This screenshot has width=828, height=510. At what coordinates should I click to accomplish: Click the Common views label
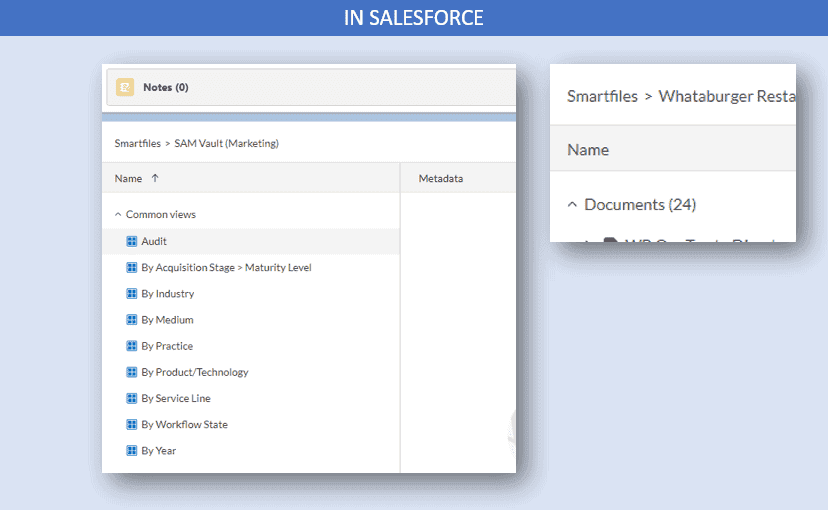point(161,214)
